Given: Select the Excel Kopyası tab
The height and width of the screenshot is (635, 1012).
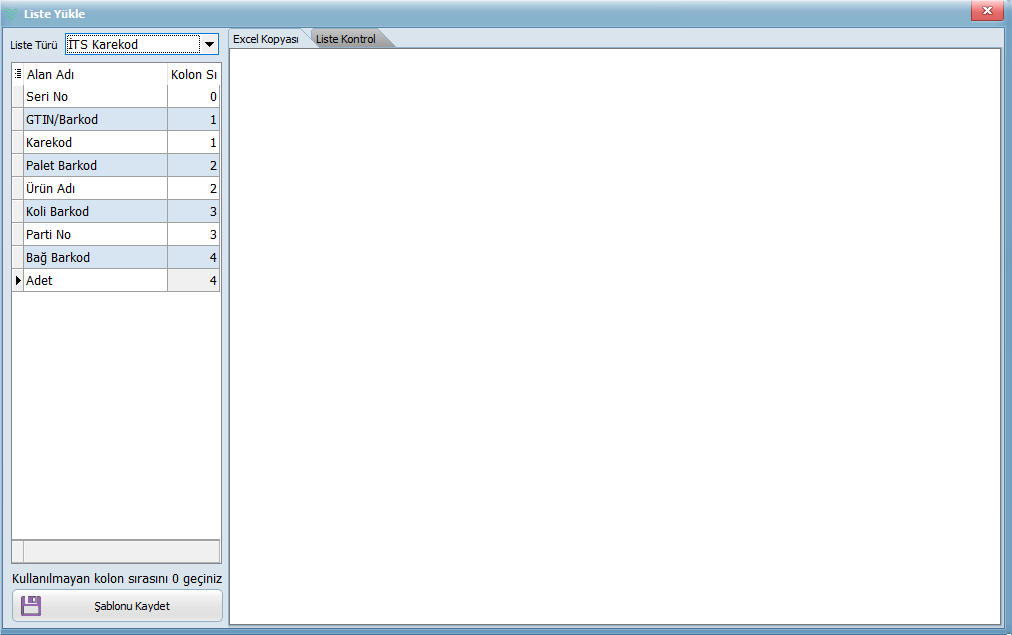Looking at the screenshot, I should click(266, 39).
